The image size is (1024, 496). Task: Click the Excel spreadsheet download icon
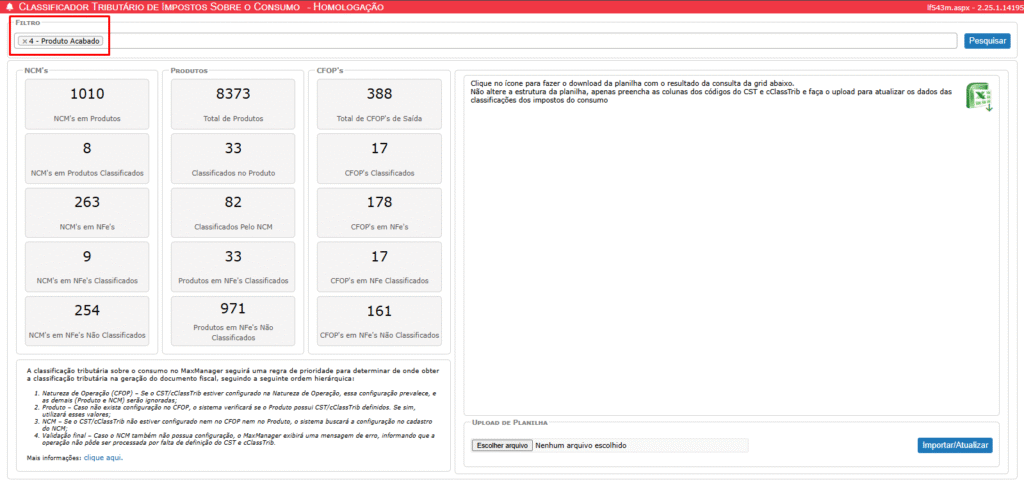coord(977,96)
